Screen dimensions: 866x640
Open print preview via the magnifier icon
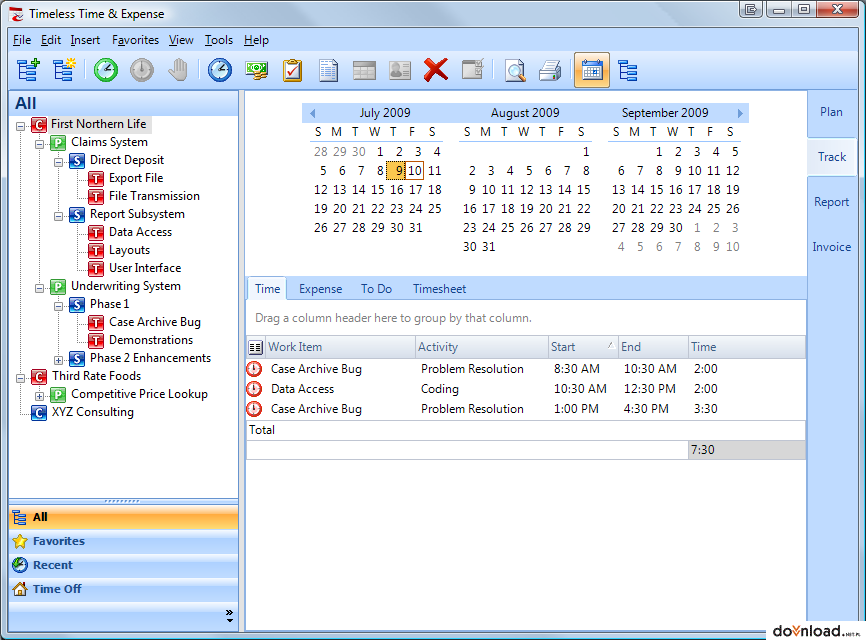(515, 70)
